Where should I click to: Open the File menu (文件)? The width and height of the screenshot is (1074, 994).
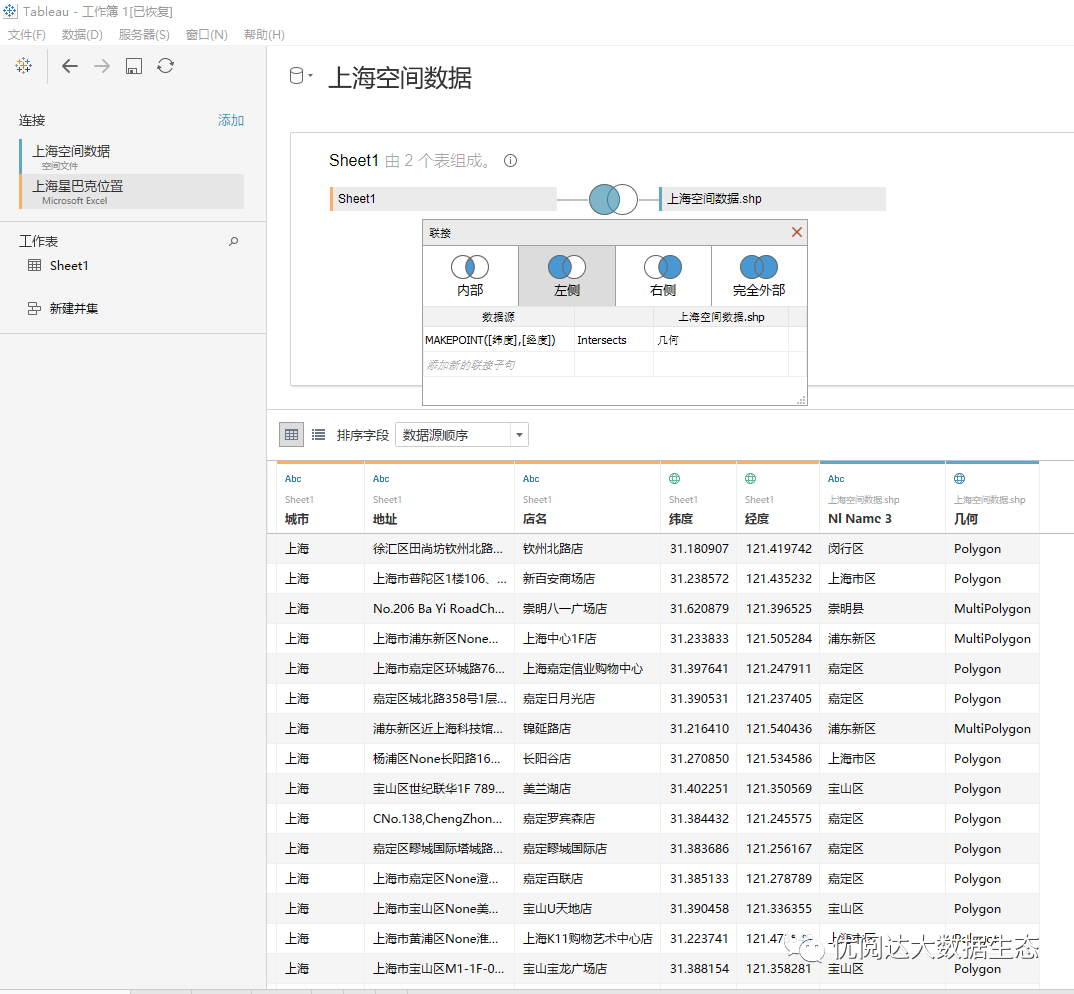pos(27,34)
